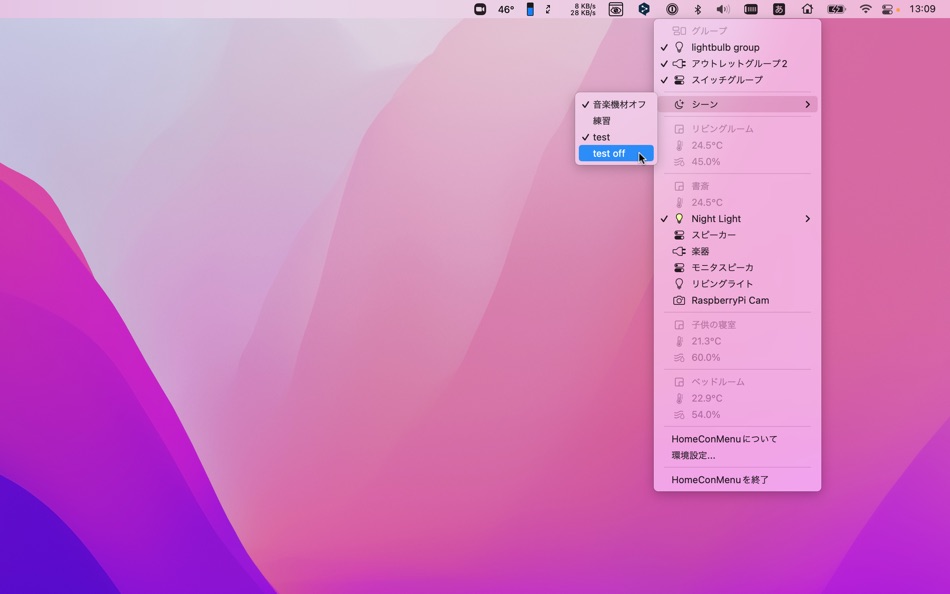Click the keyboard-style bar icon in menu bar
950x594 pixels.
pos(751,9)
